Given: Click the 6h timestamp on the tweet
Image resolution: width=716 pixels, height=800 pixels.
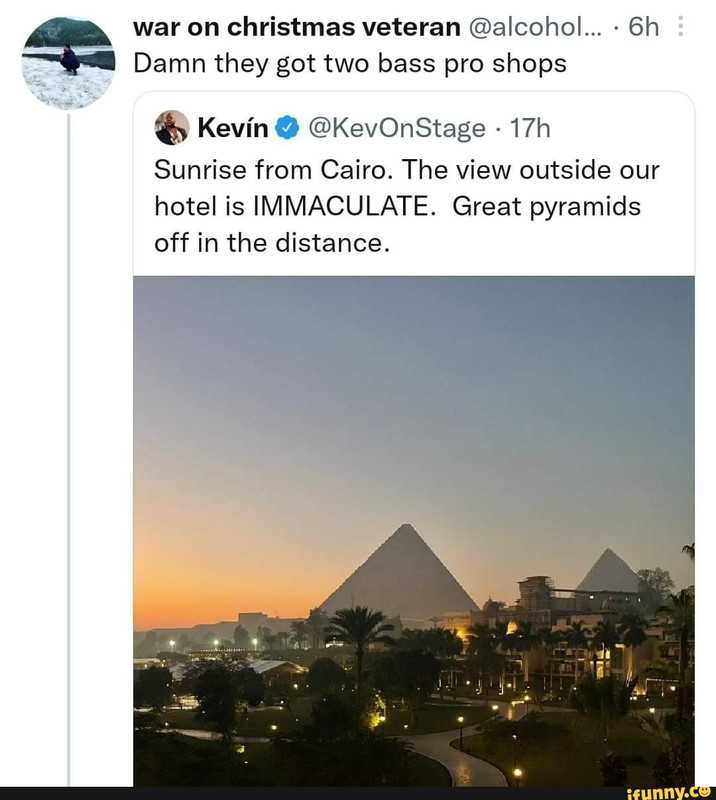Looking at the screenshot, I should (644, 27).
